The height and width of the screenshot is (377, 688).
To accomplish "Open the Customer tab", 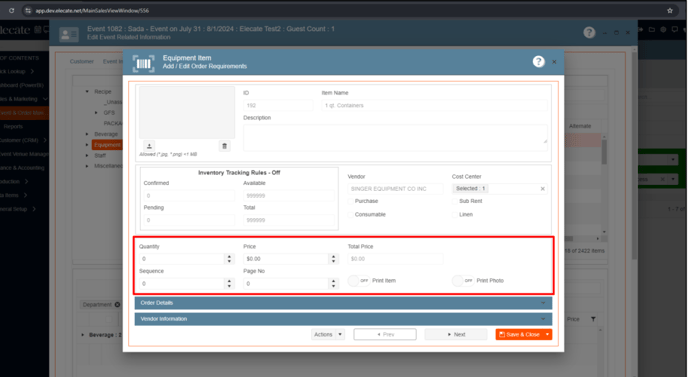I will coord(82,61).
